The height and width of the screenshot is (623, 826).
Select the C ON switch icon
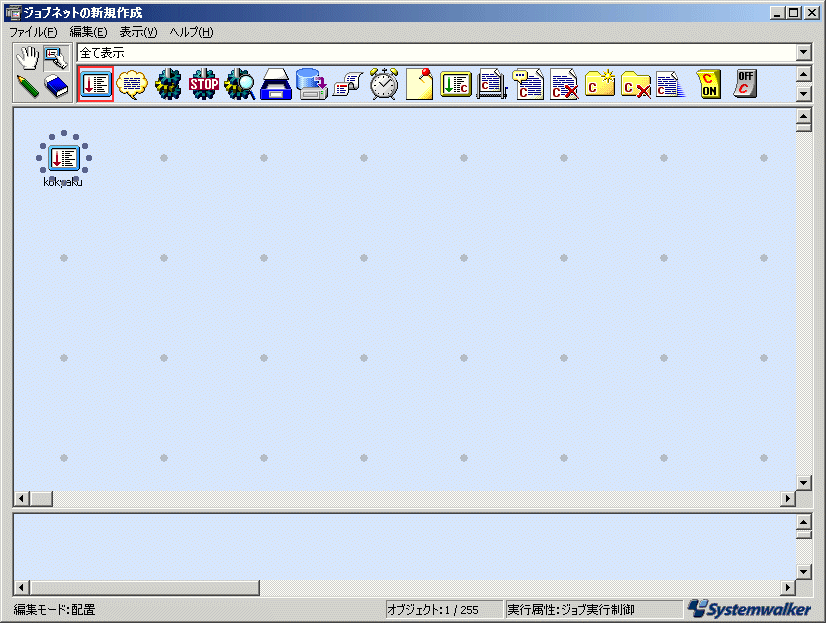708,84
